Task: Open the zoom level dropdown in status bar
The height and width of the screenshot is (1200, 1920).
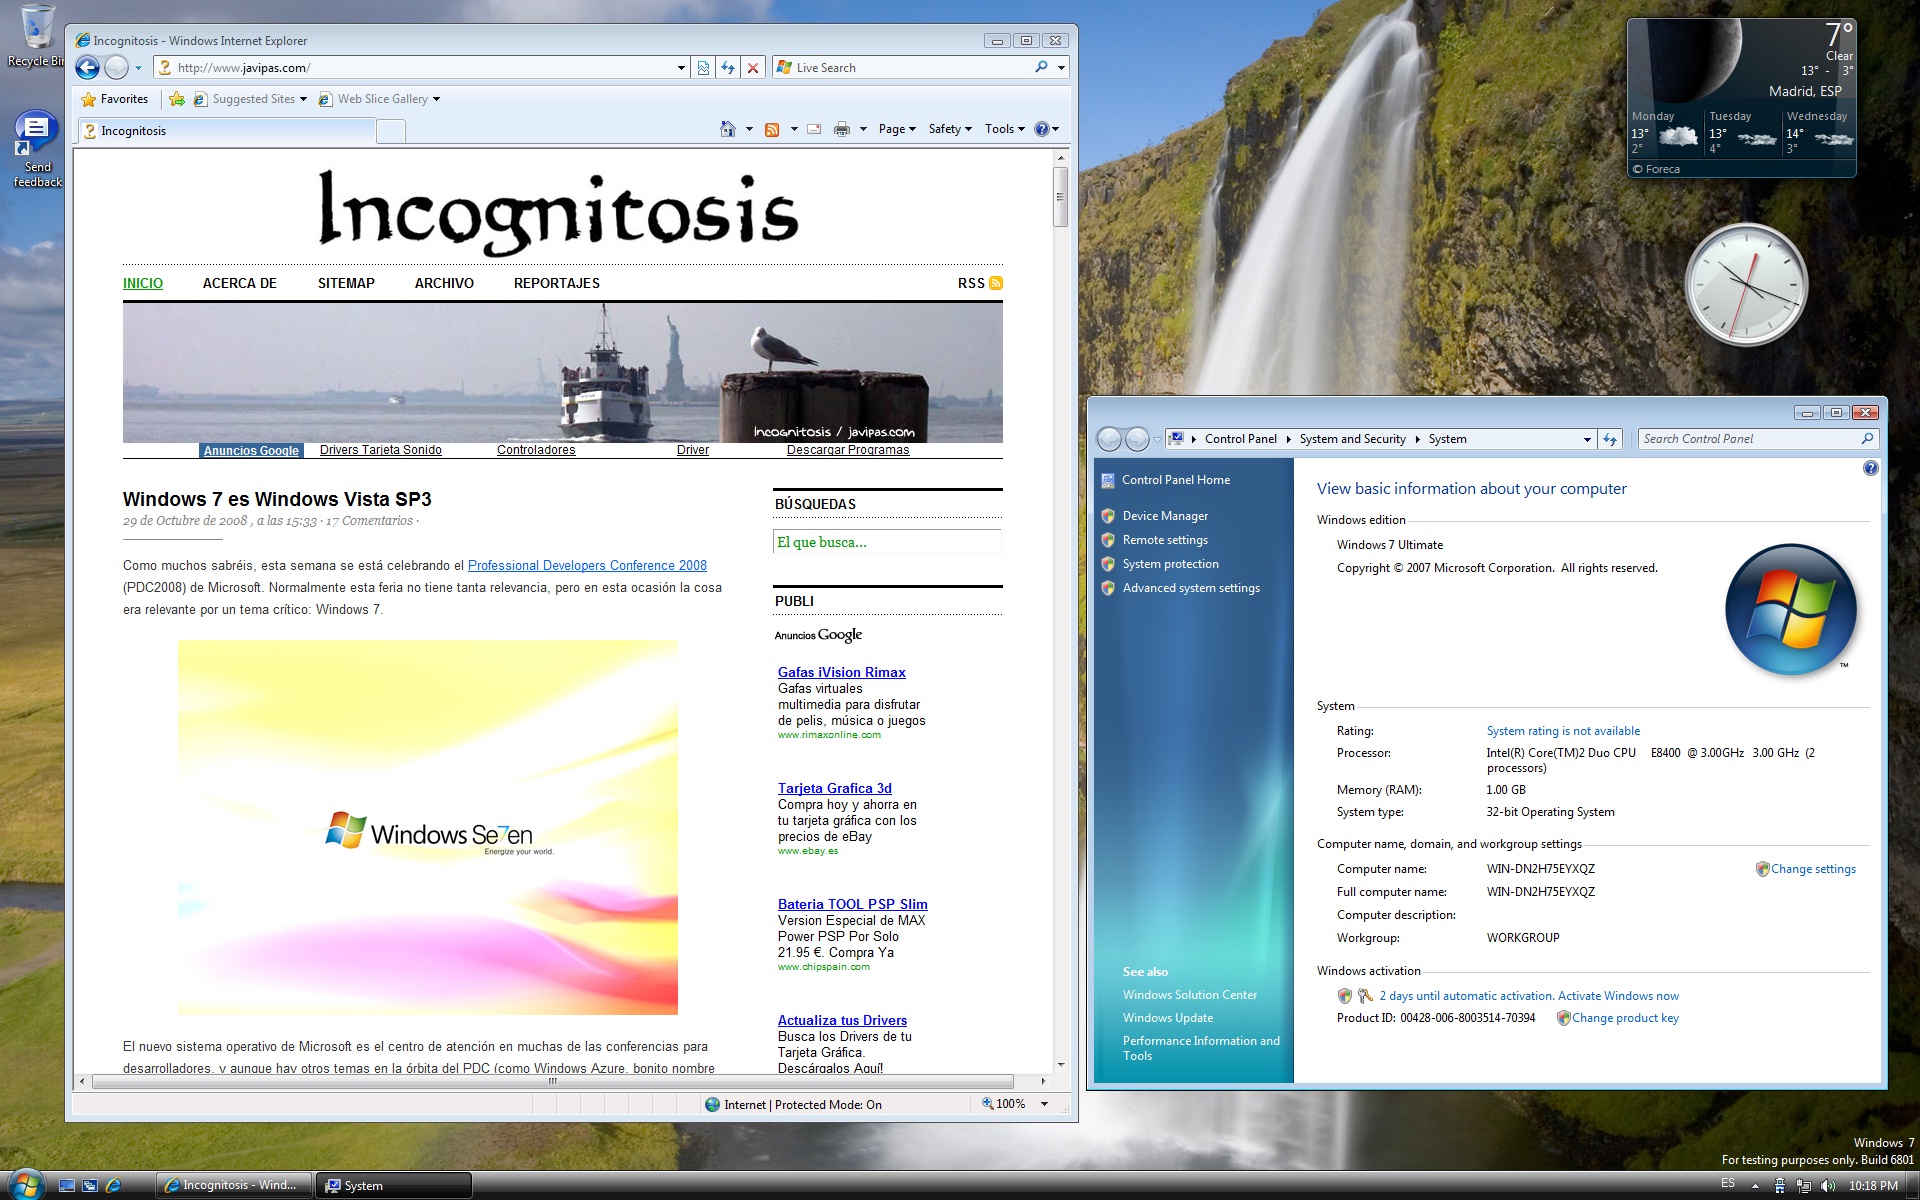Action: point(1045,1104)
